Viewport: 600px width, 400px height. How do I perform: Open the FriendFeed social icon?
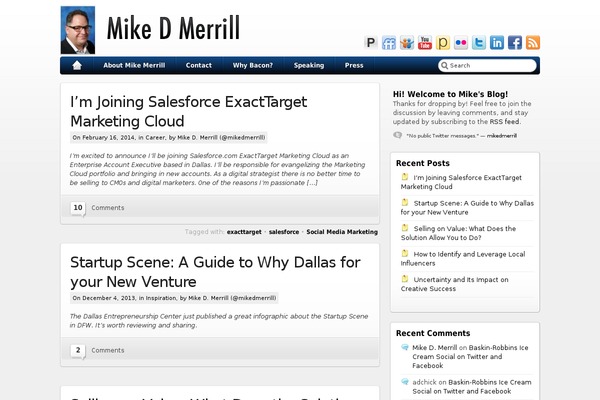[x=389, y=42]
